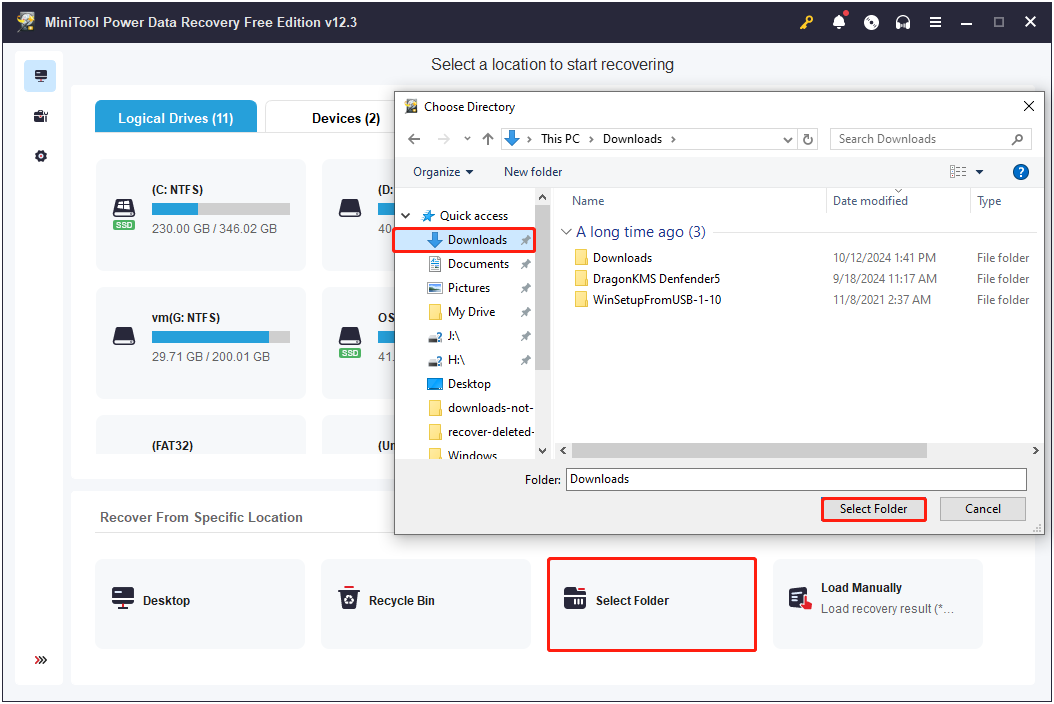Switch to Logical Drives tab
The width and height of the screenshot is (1054, 704).
click(x=175, y=117)
